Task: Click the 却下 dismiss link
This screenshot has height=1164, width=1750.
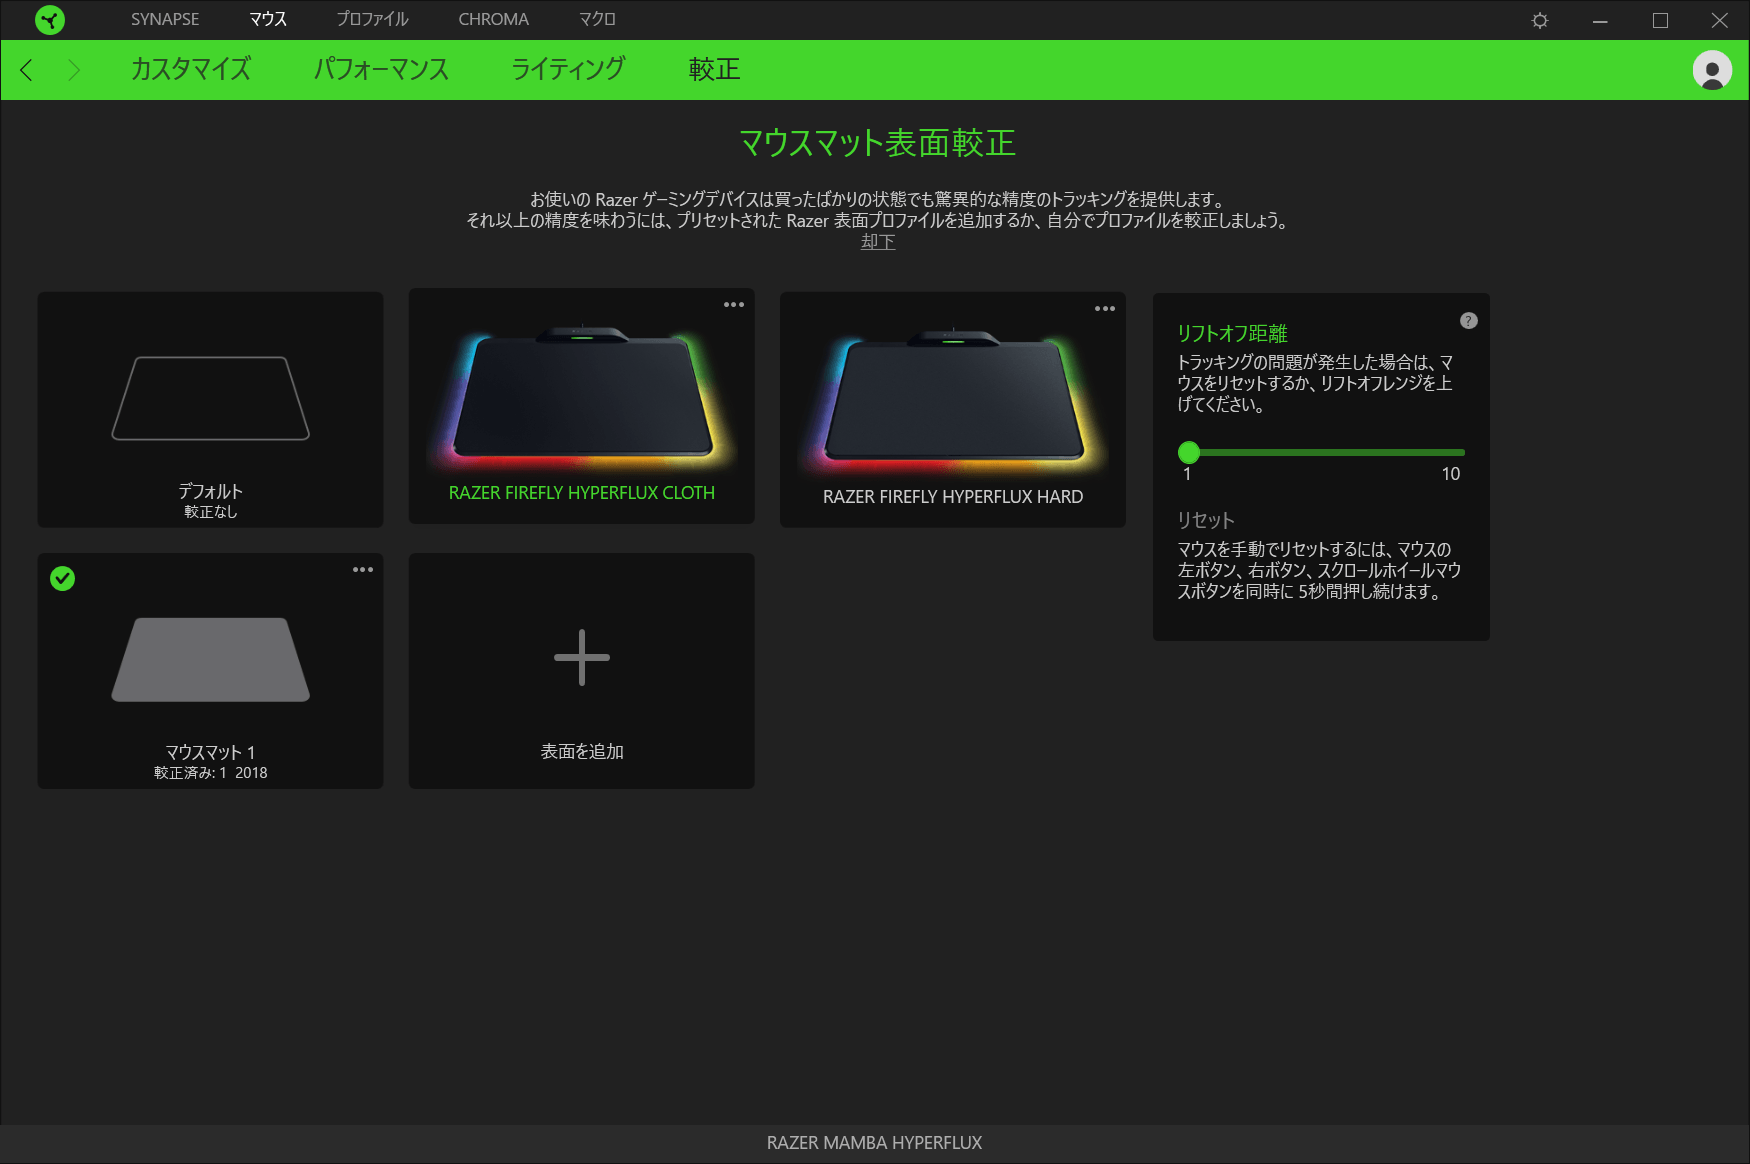Action: [877, 241]
